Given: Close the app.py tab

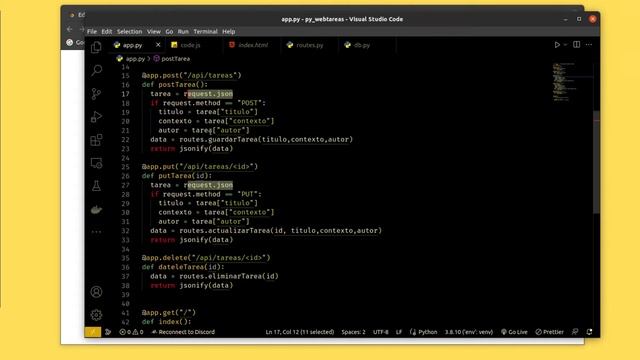Looking at the screenshot, I should [x=158, y=45].
